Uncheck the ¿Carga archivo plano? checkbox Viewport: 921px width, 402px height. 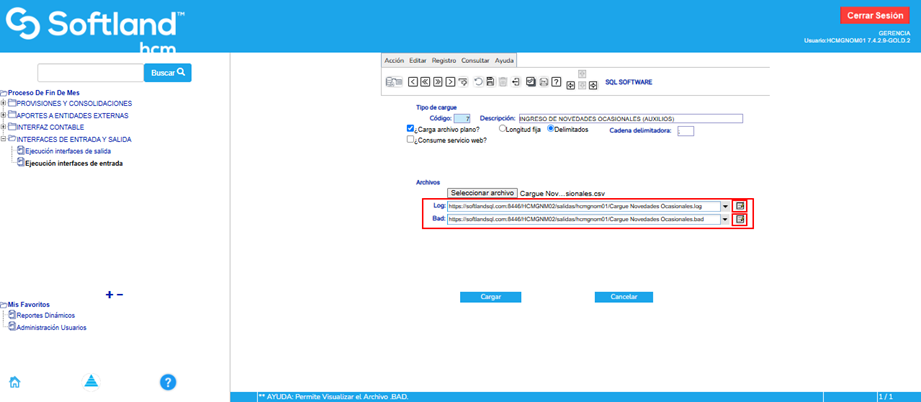[x=411, y=129]
